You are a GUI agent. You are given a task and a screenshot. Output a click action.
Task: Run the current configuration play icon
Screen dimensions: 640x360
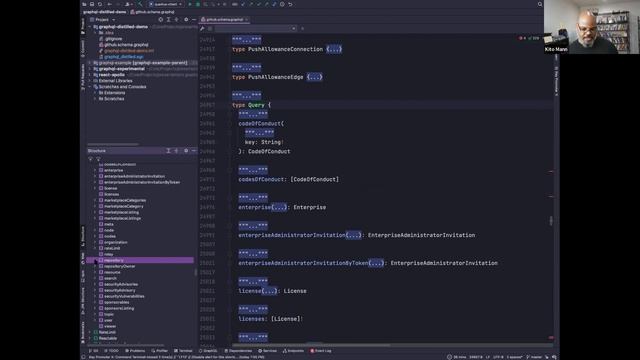click(x=190, y=4)
